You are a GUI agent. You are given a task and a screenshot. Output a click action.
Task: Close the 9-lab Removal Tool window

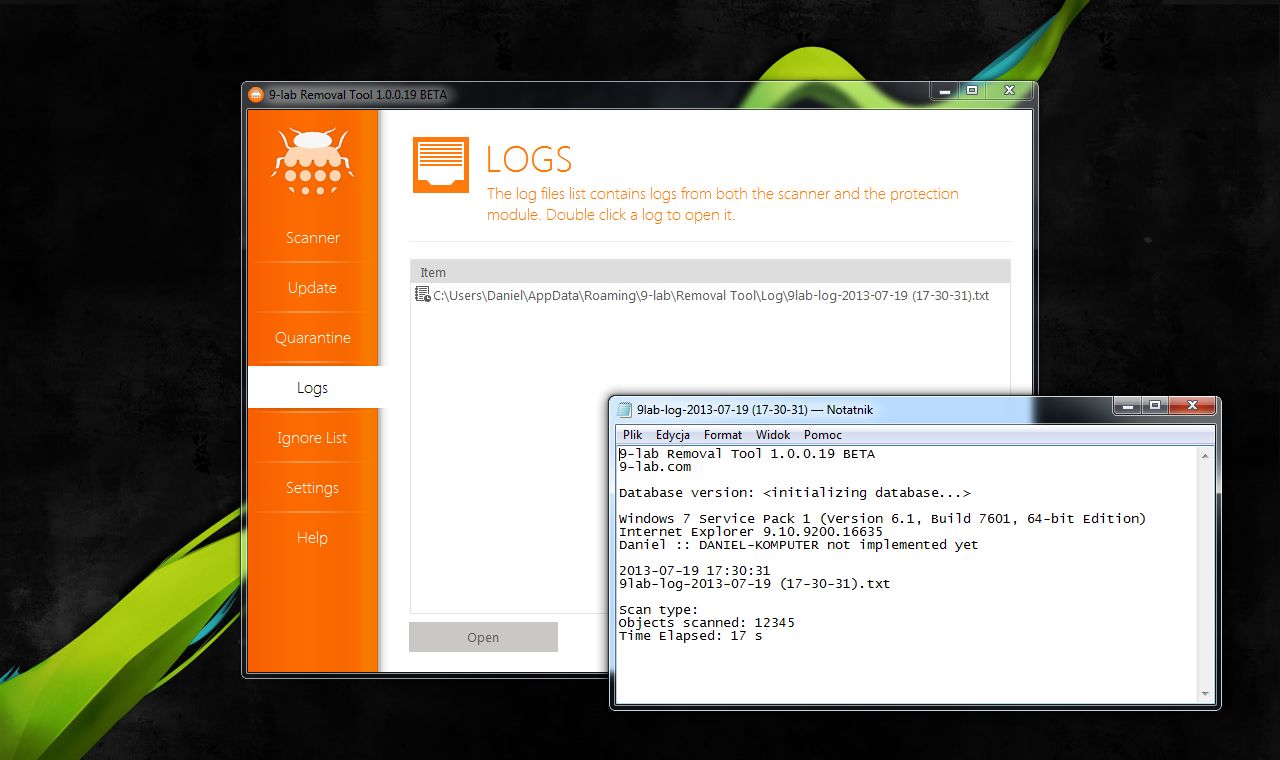point(1009,91)
